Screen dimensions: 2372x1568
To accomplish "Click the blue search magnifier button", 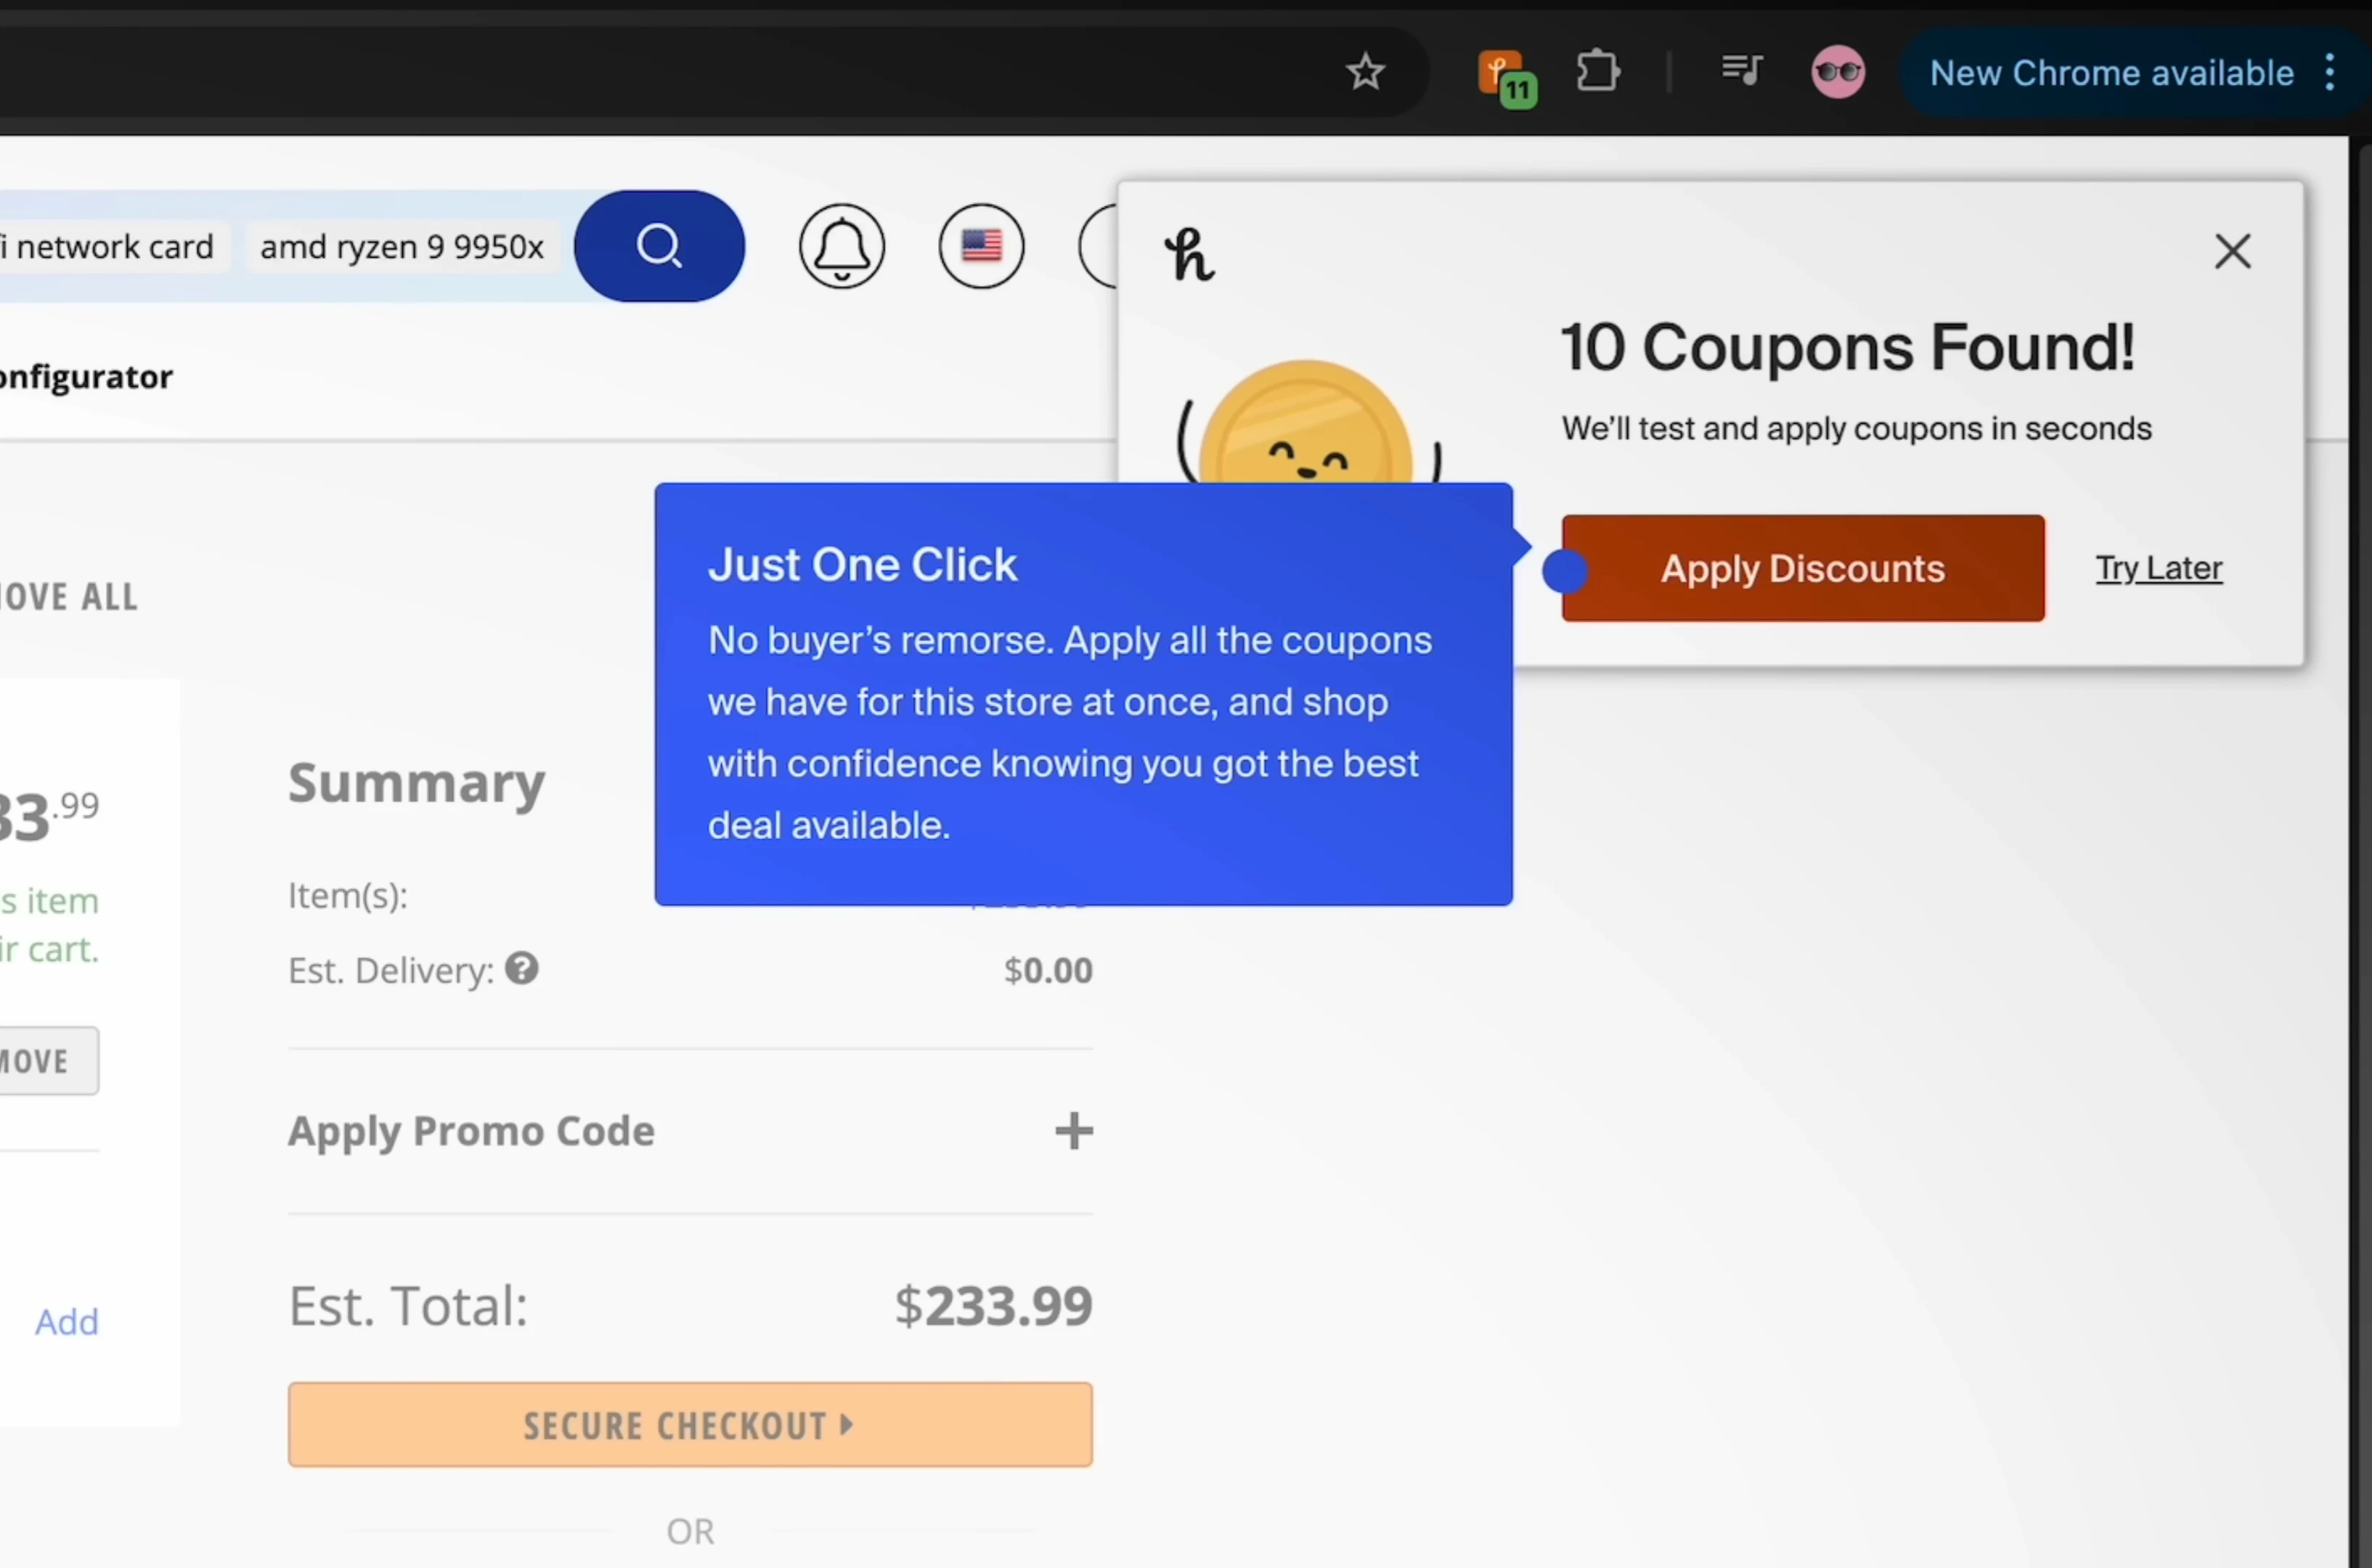I will [x=659, y=246].
